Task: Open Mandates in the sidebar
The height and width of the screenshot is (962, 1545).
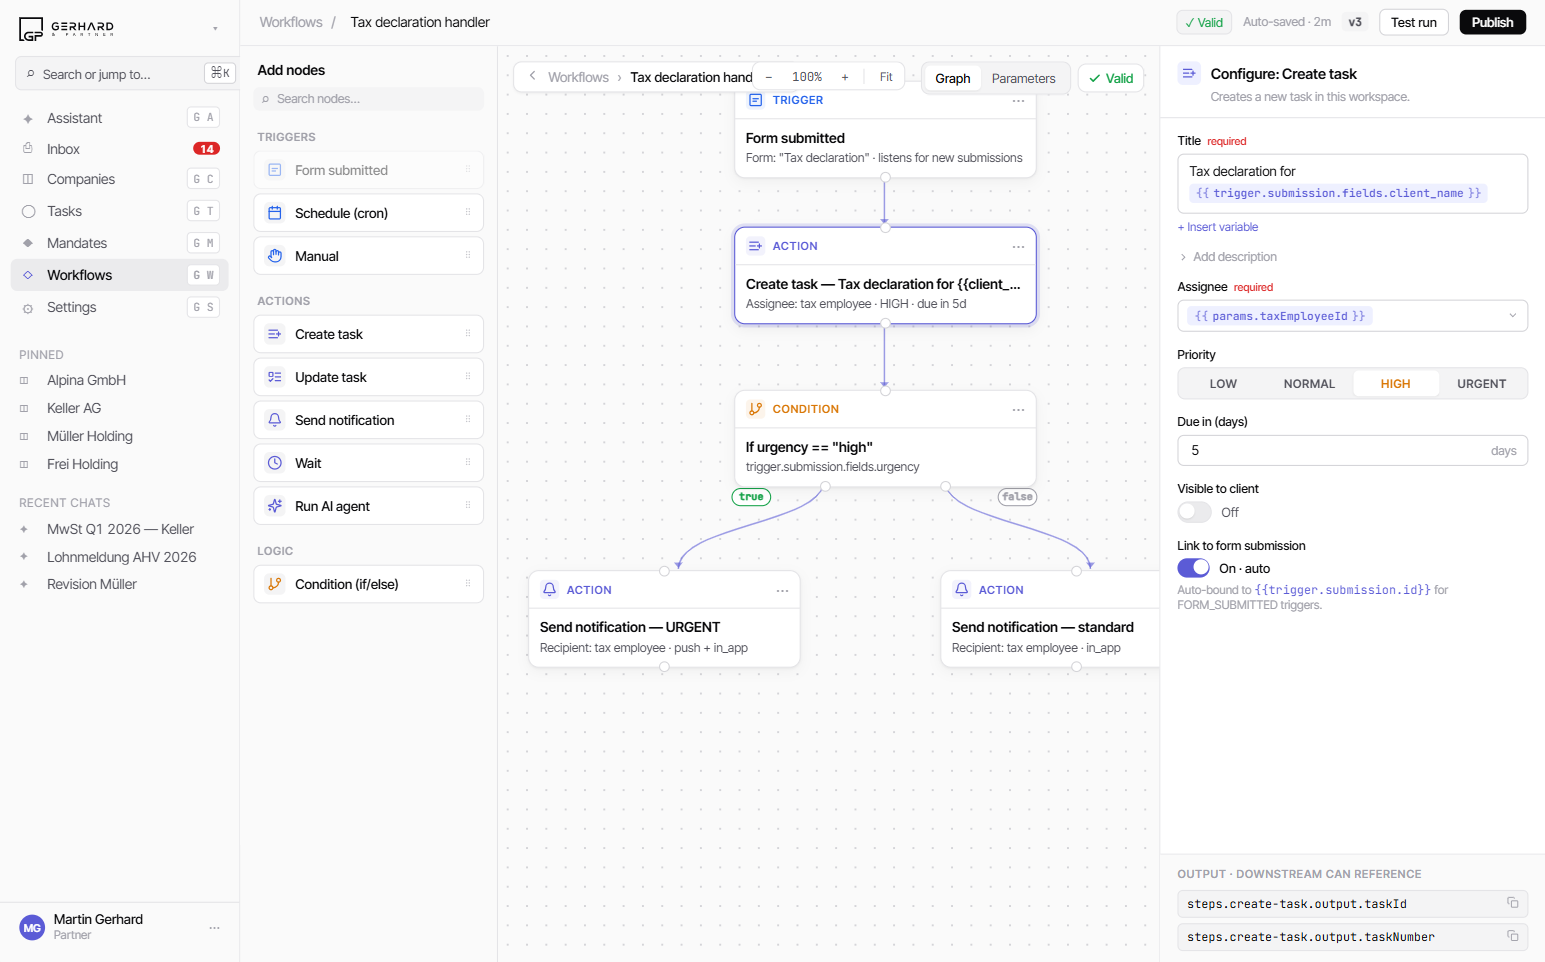Action: [120, 243]
